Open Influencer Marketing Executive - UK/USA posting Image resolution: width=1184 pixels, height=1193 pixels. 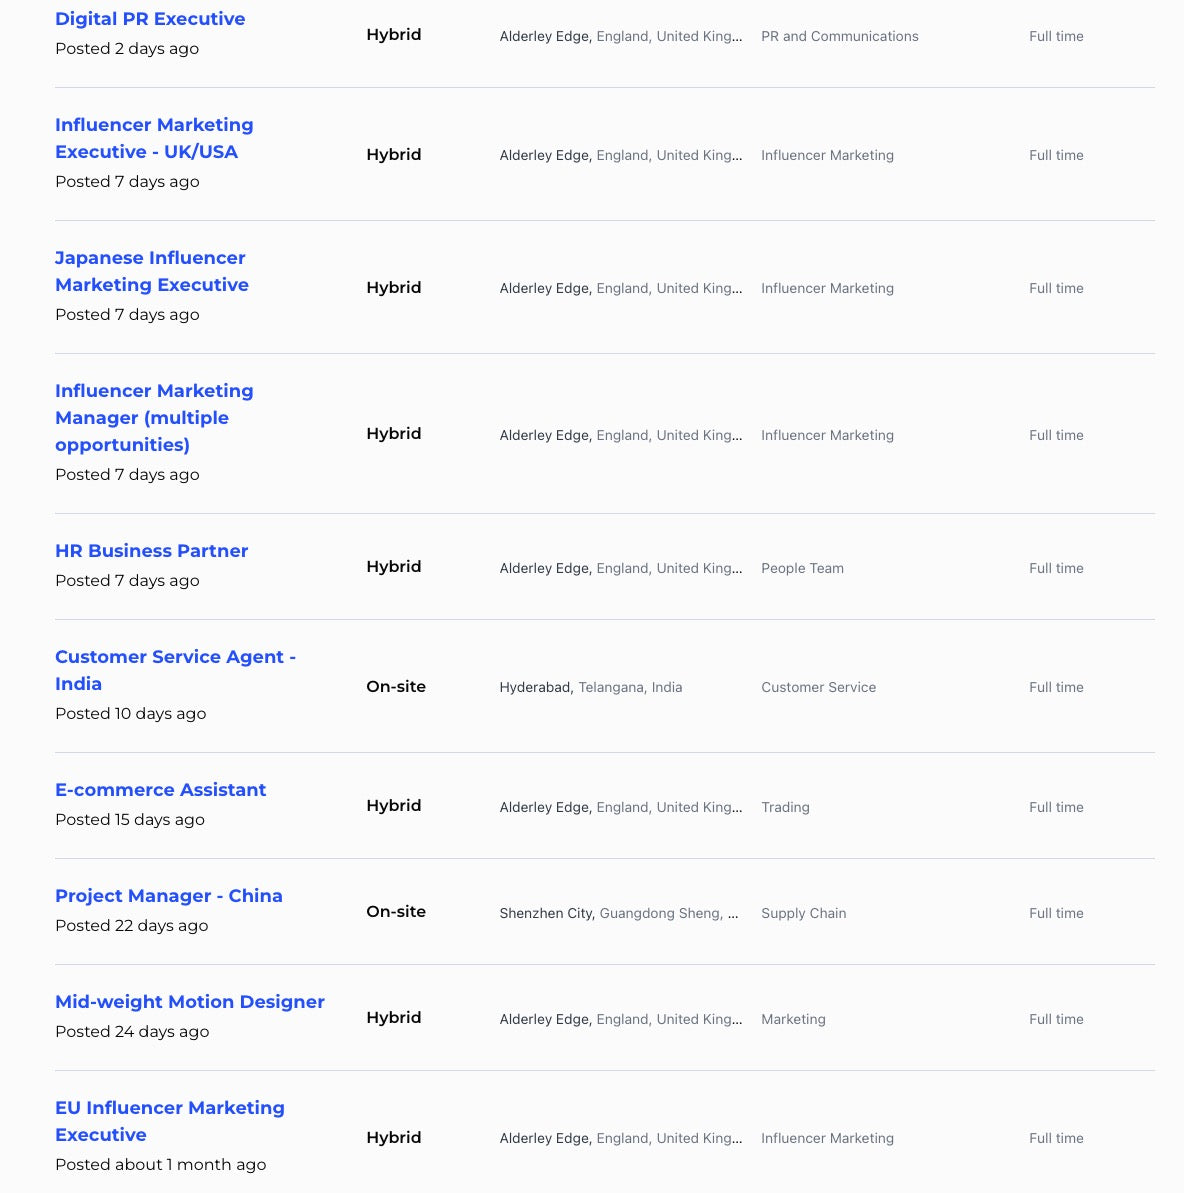pos(154,138)
